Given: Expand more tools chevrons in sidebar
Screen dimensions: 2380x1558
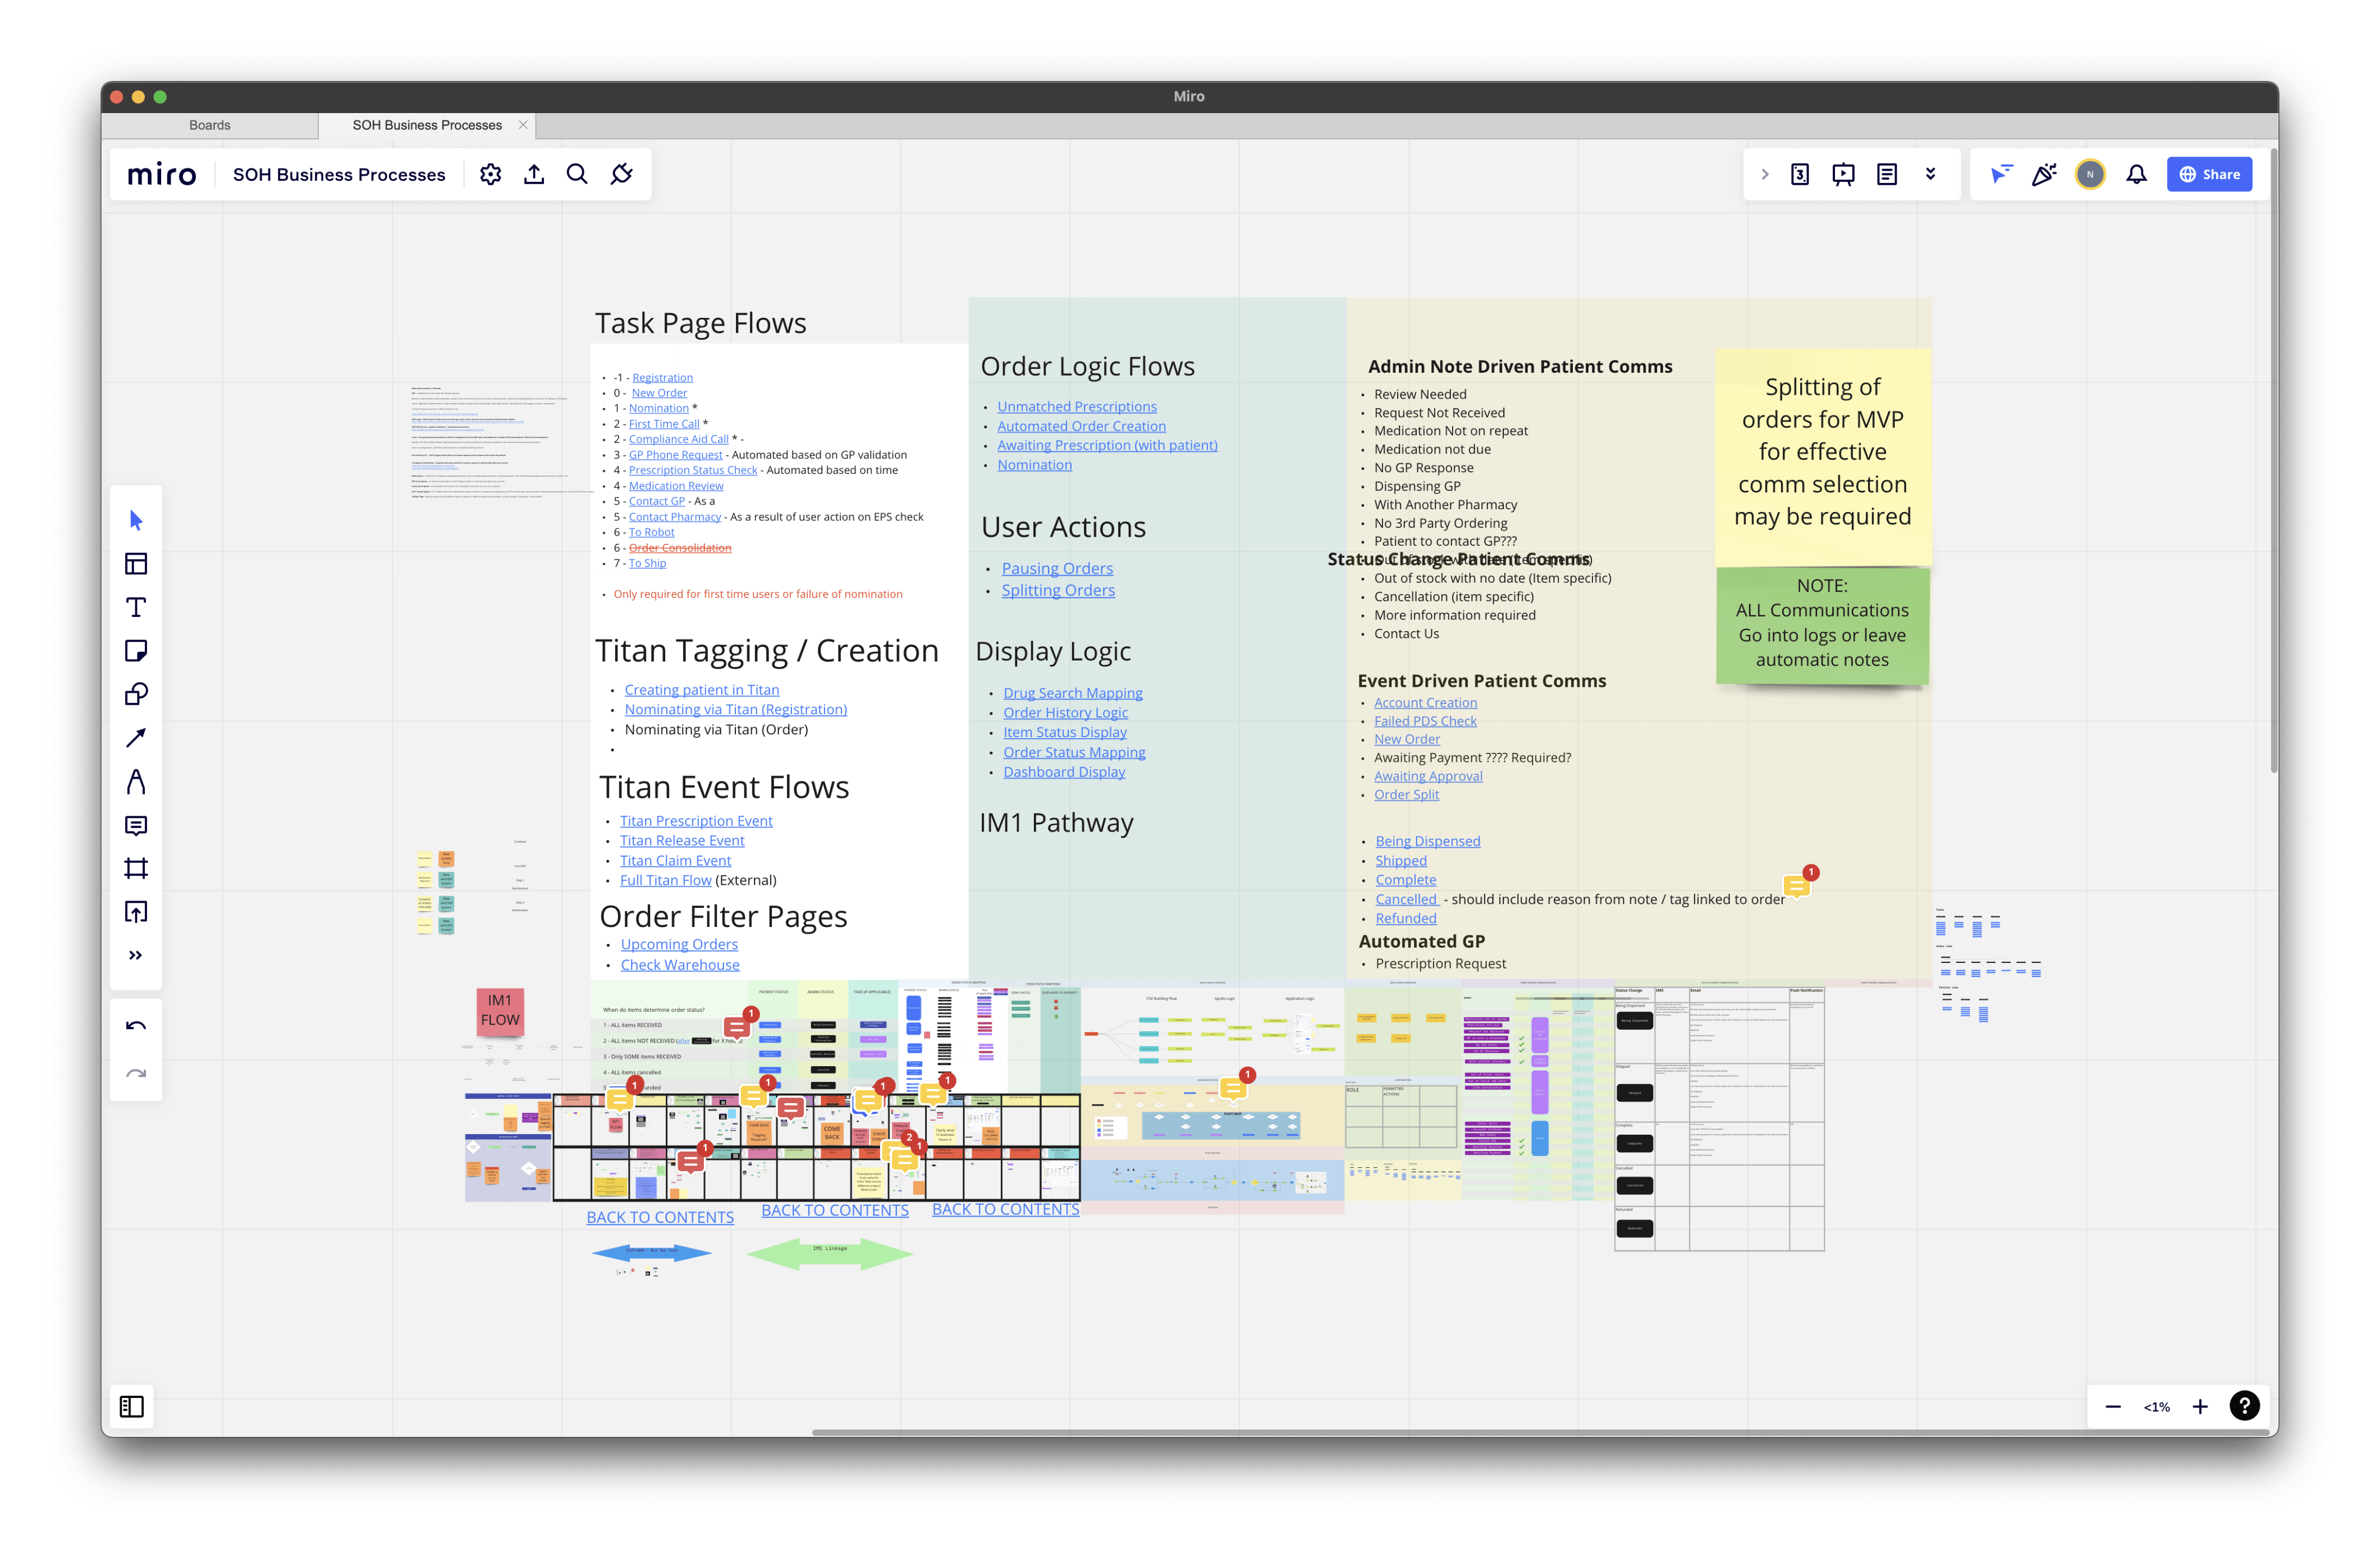Looking at the screenshot, I should [x=136, y=955].
